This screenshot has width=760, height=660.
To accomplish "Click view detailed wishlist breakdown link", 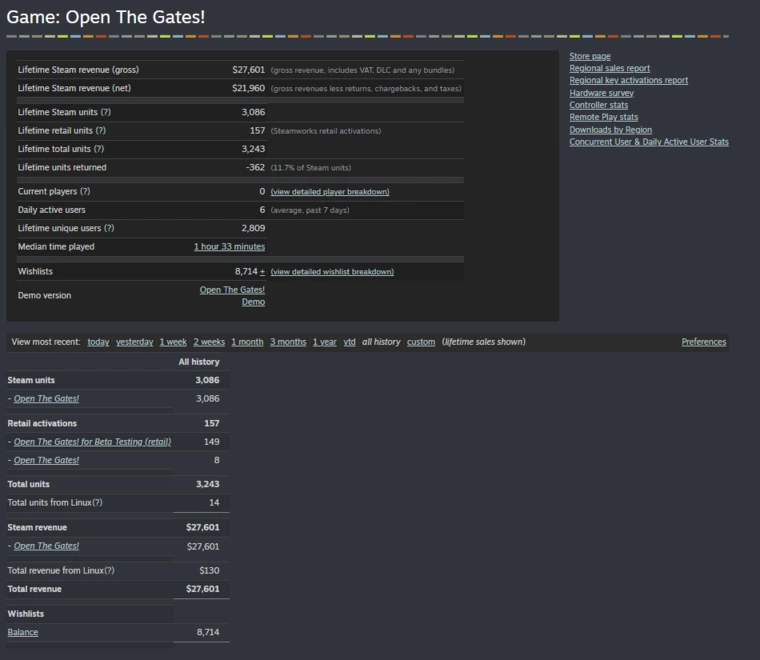I will (x=332, y=272).
